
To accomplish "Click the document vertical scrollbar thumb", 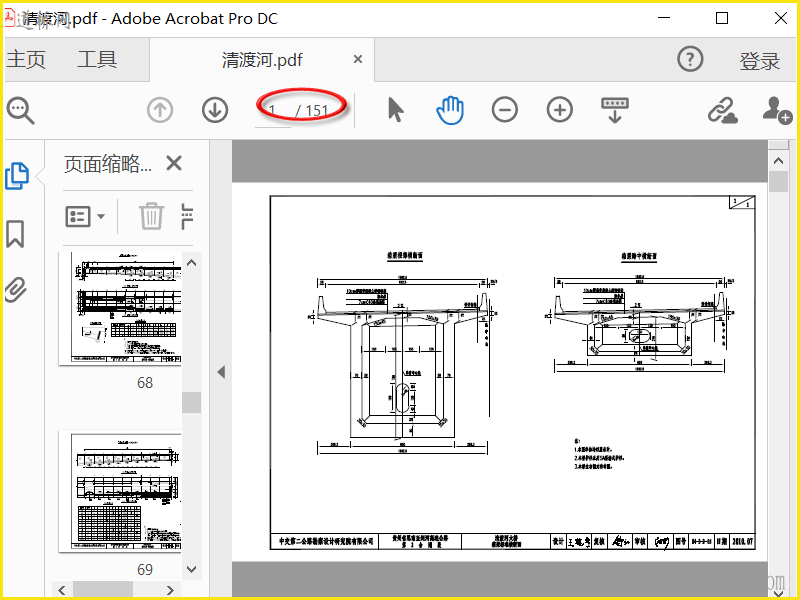I will coord(778,182).
